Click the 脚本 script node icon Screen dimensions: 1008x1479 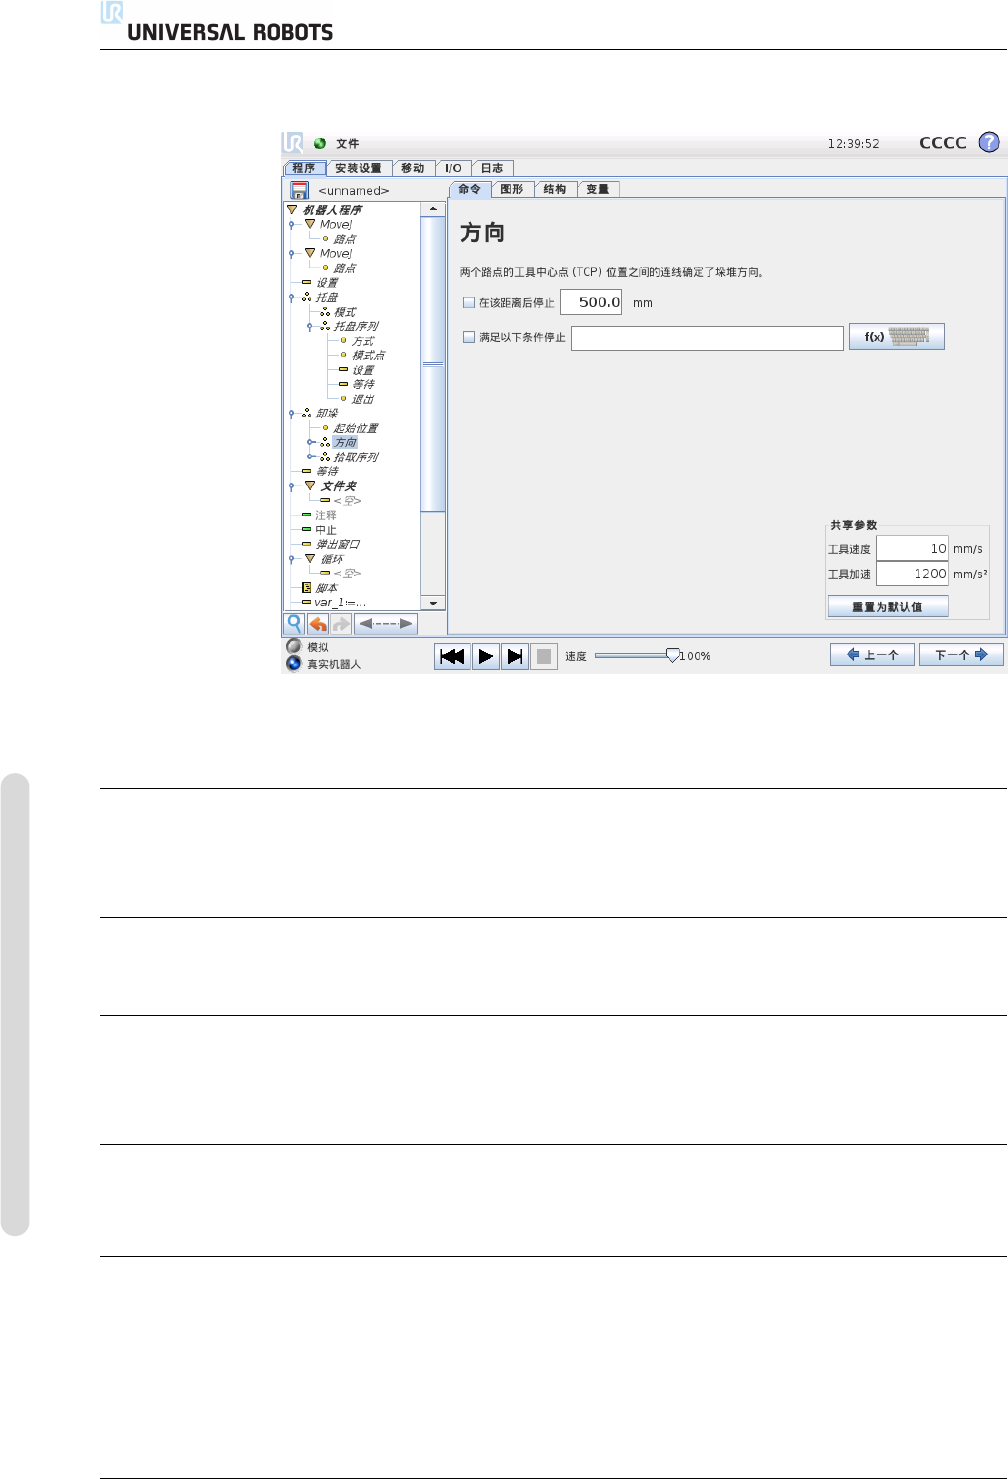(306, 588)
